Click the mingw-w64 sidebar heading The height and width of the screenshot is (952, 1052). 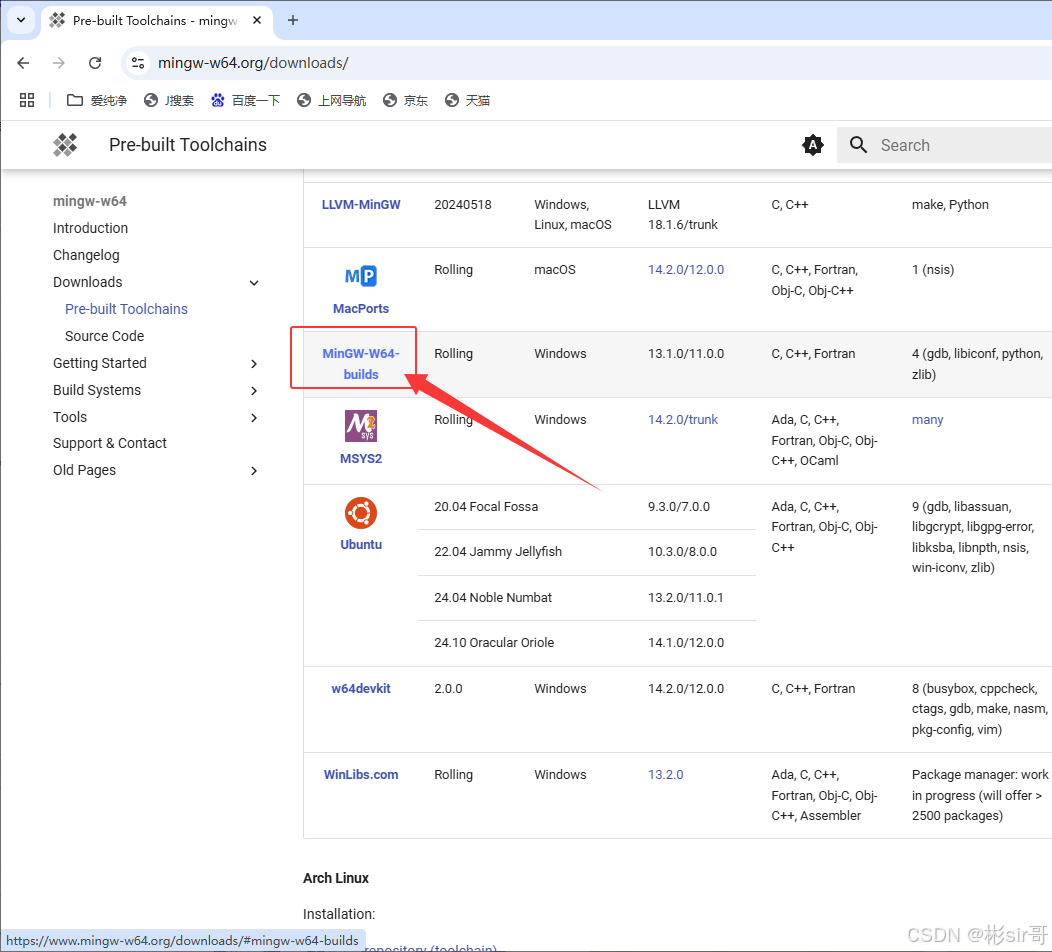pos(90,201)
